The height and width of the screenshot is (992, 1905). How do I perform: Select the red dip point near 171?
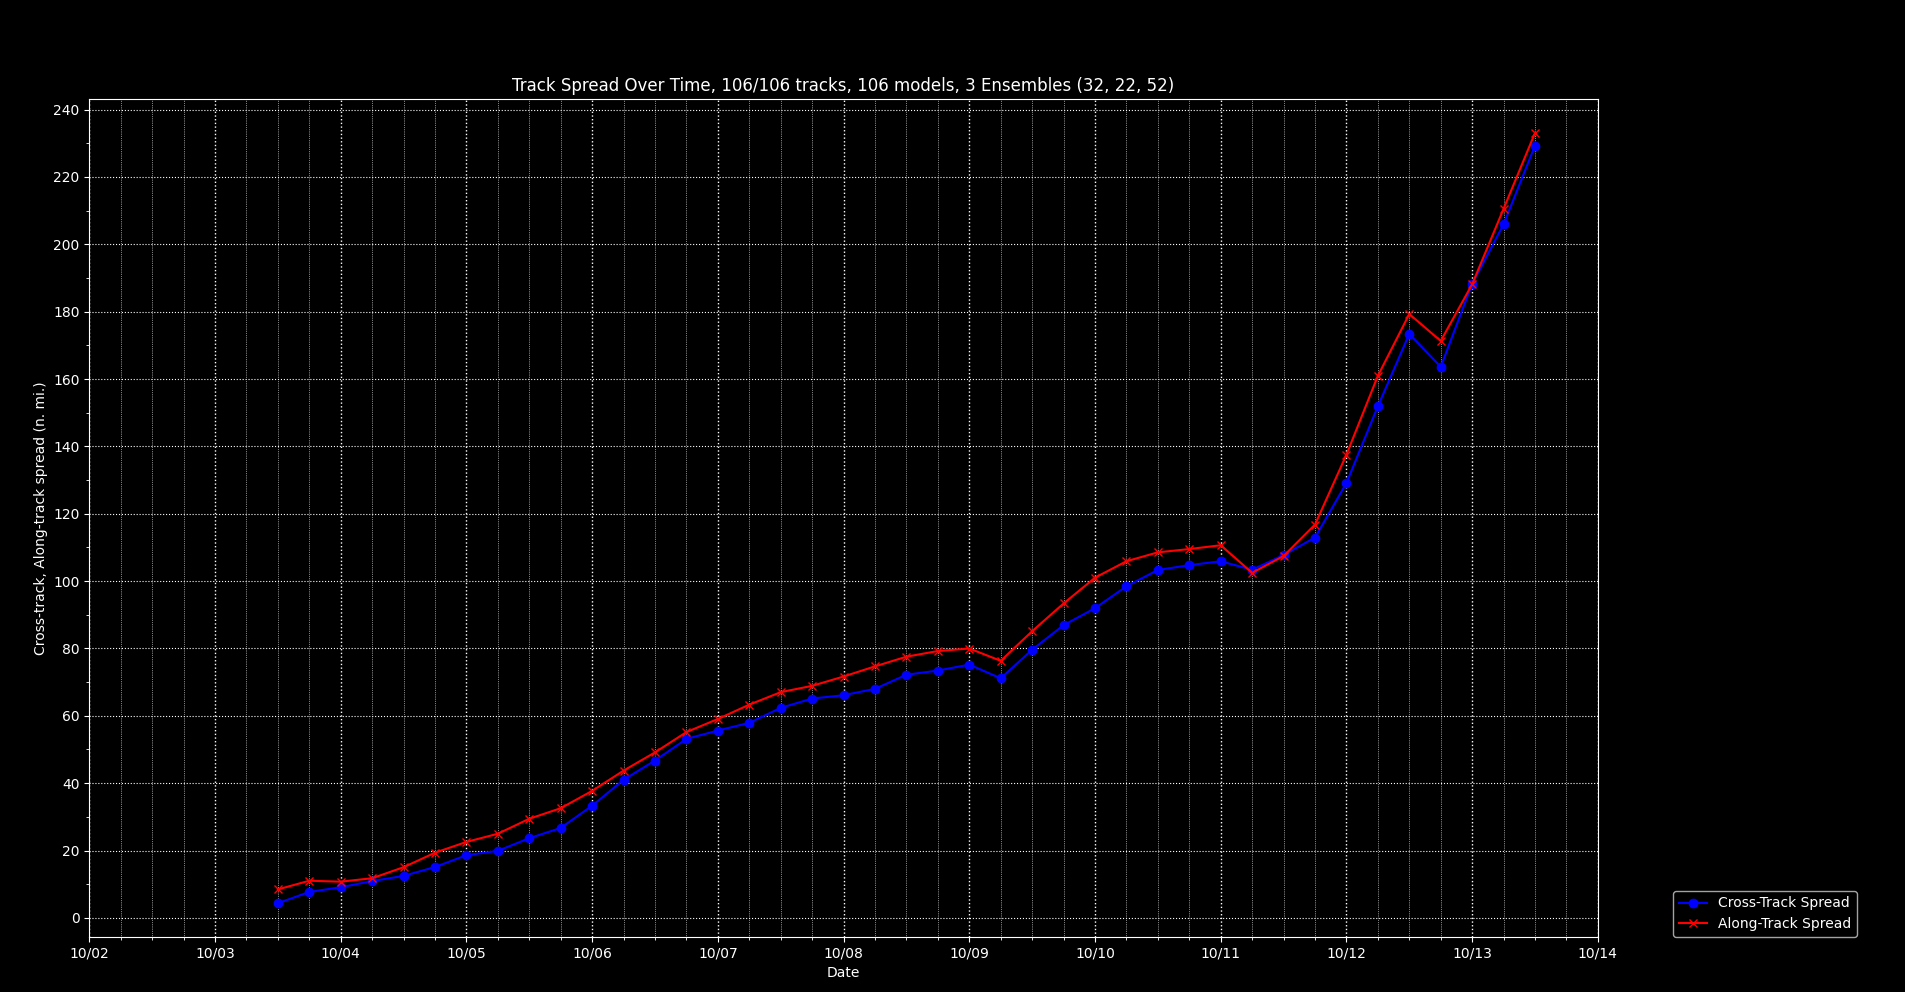coord(1441,341)
